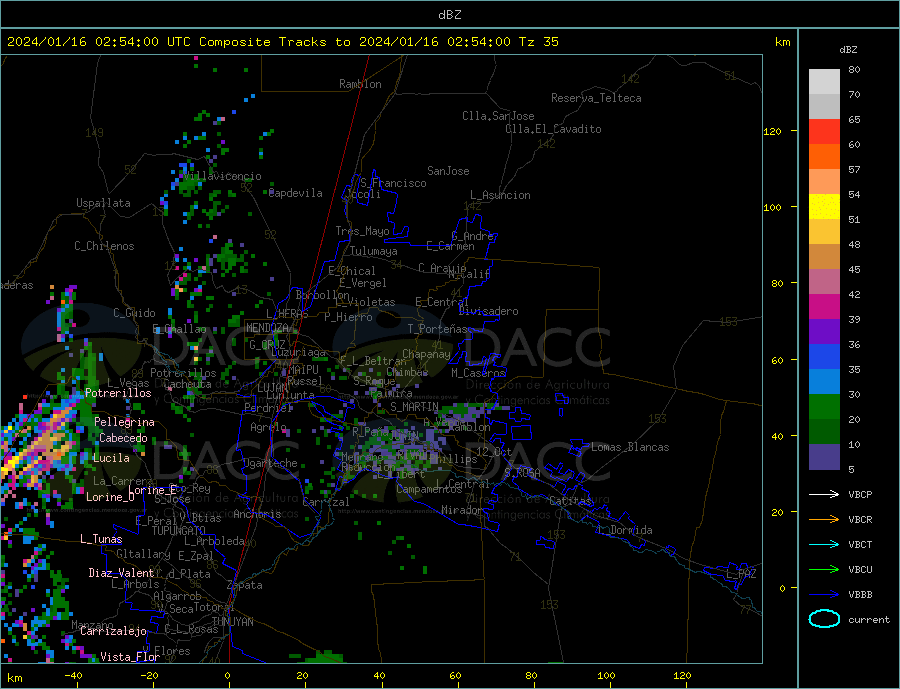Click the Reserva_Telteca label
Screen dimensions: 900x689
coord(596,98)
